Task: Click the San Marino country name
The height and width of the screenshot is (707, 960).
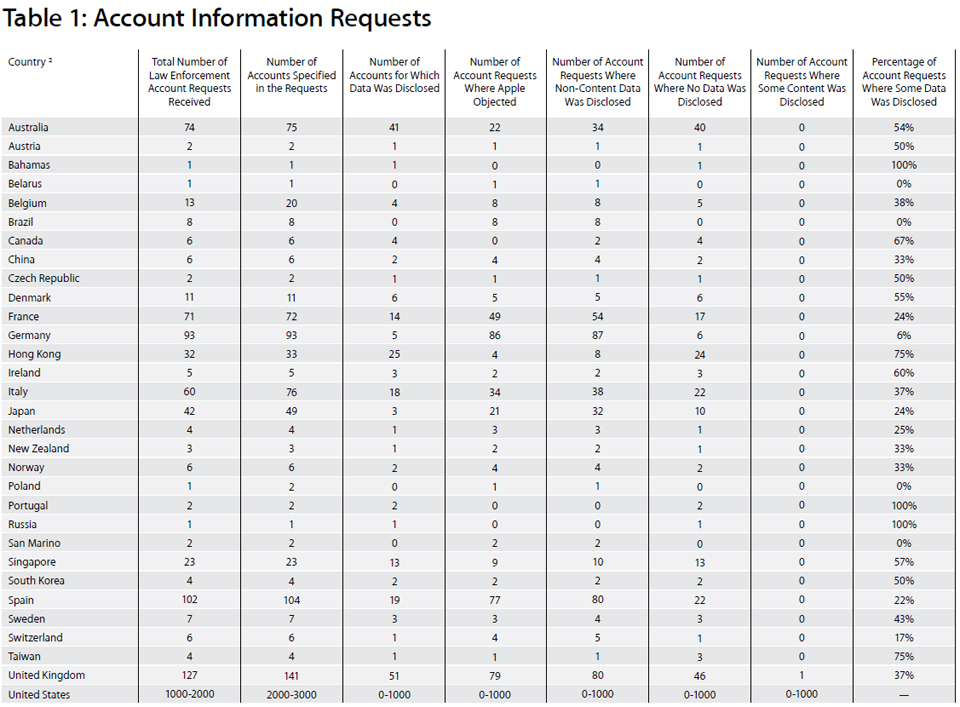Action: 34,543
